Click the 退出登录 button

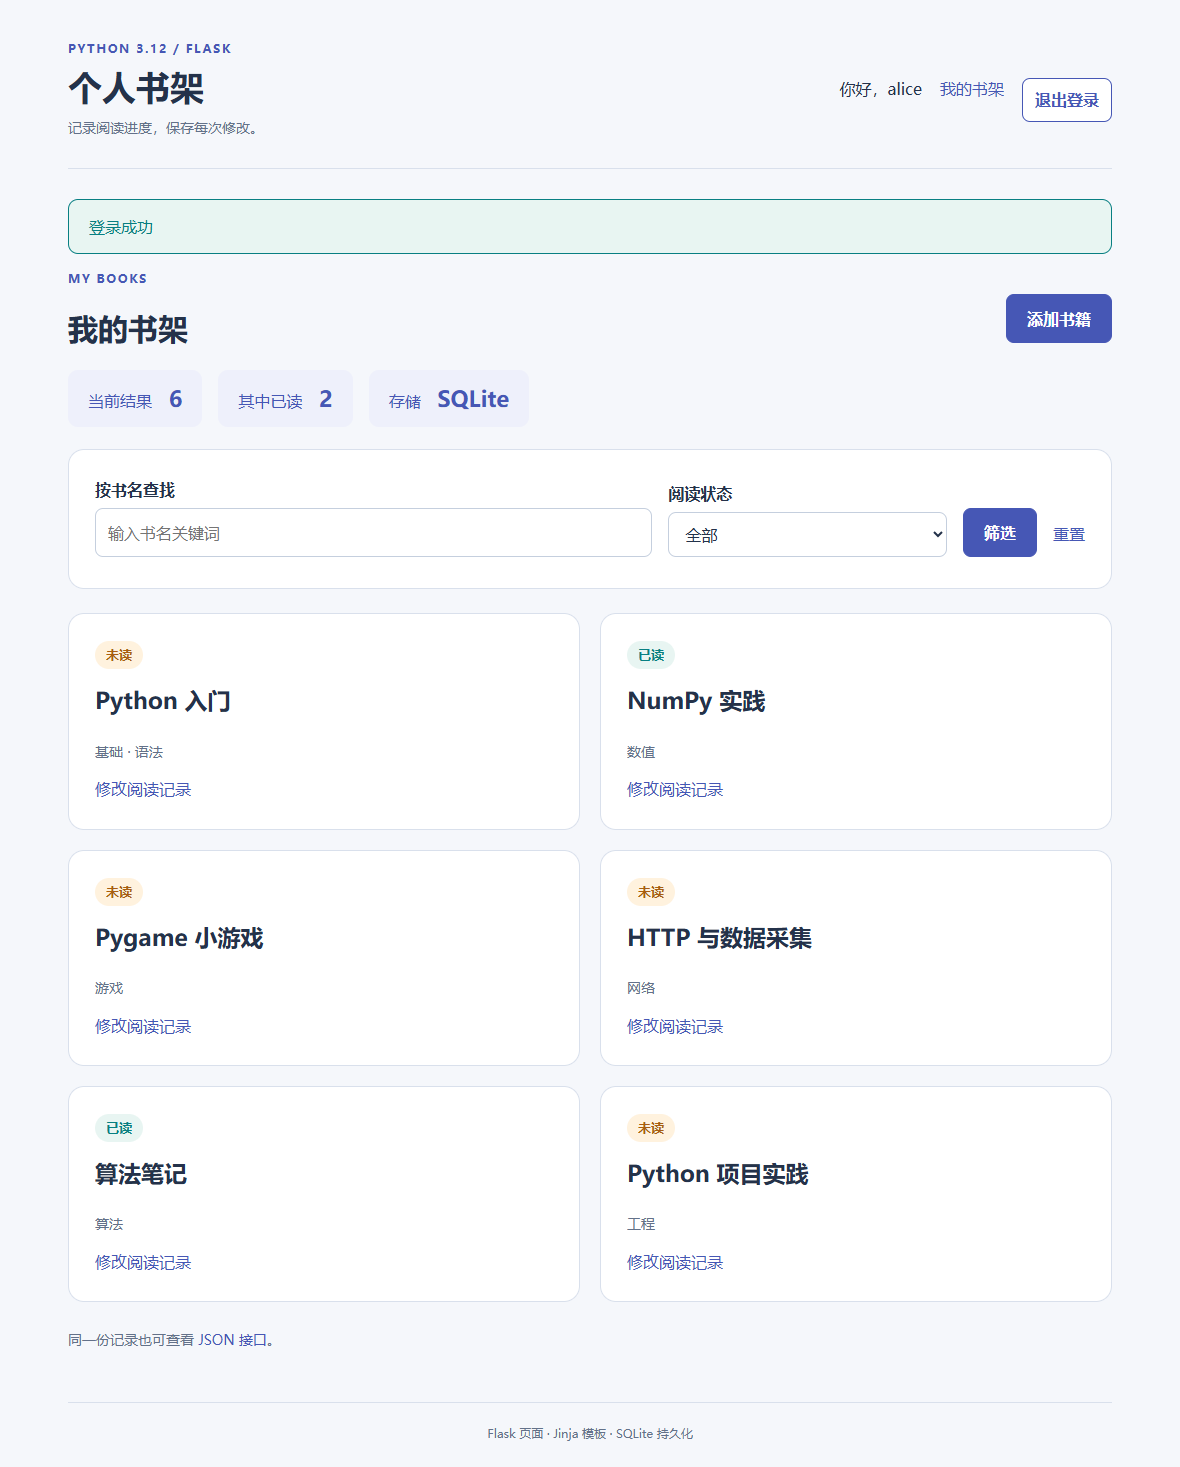(x=1066, y=100)
